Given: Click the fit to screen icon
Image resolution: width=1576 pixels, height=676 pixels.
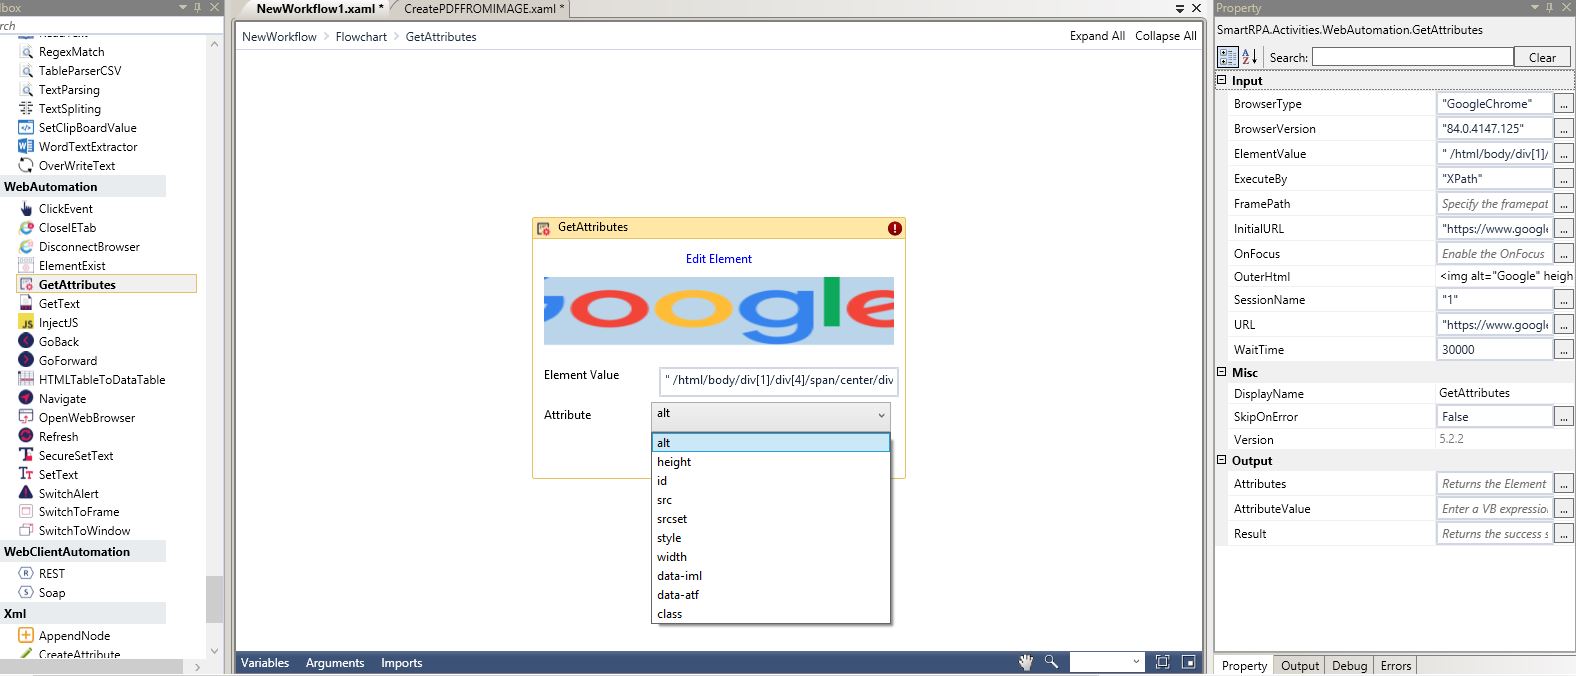Looking at the screenshot, I should (x=1162, y=662).
